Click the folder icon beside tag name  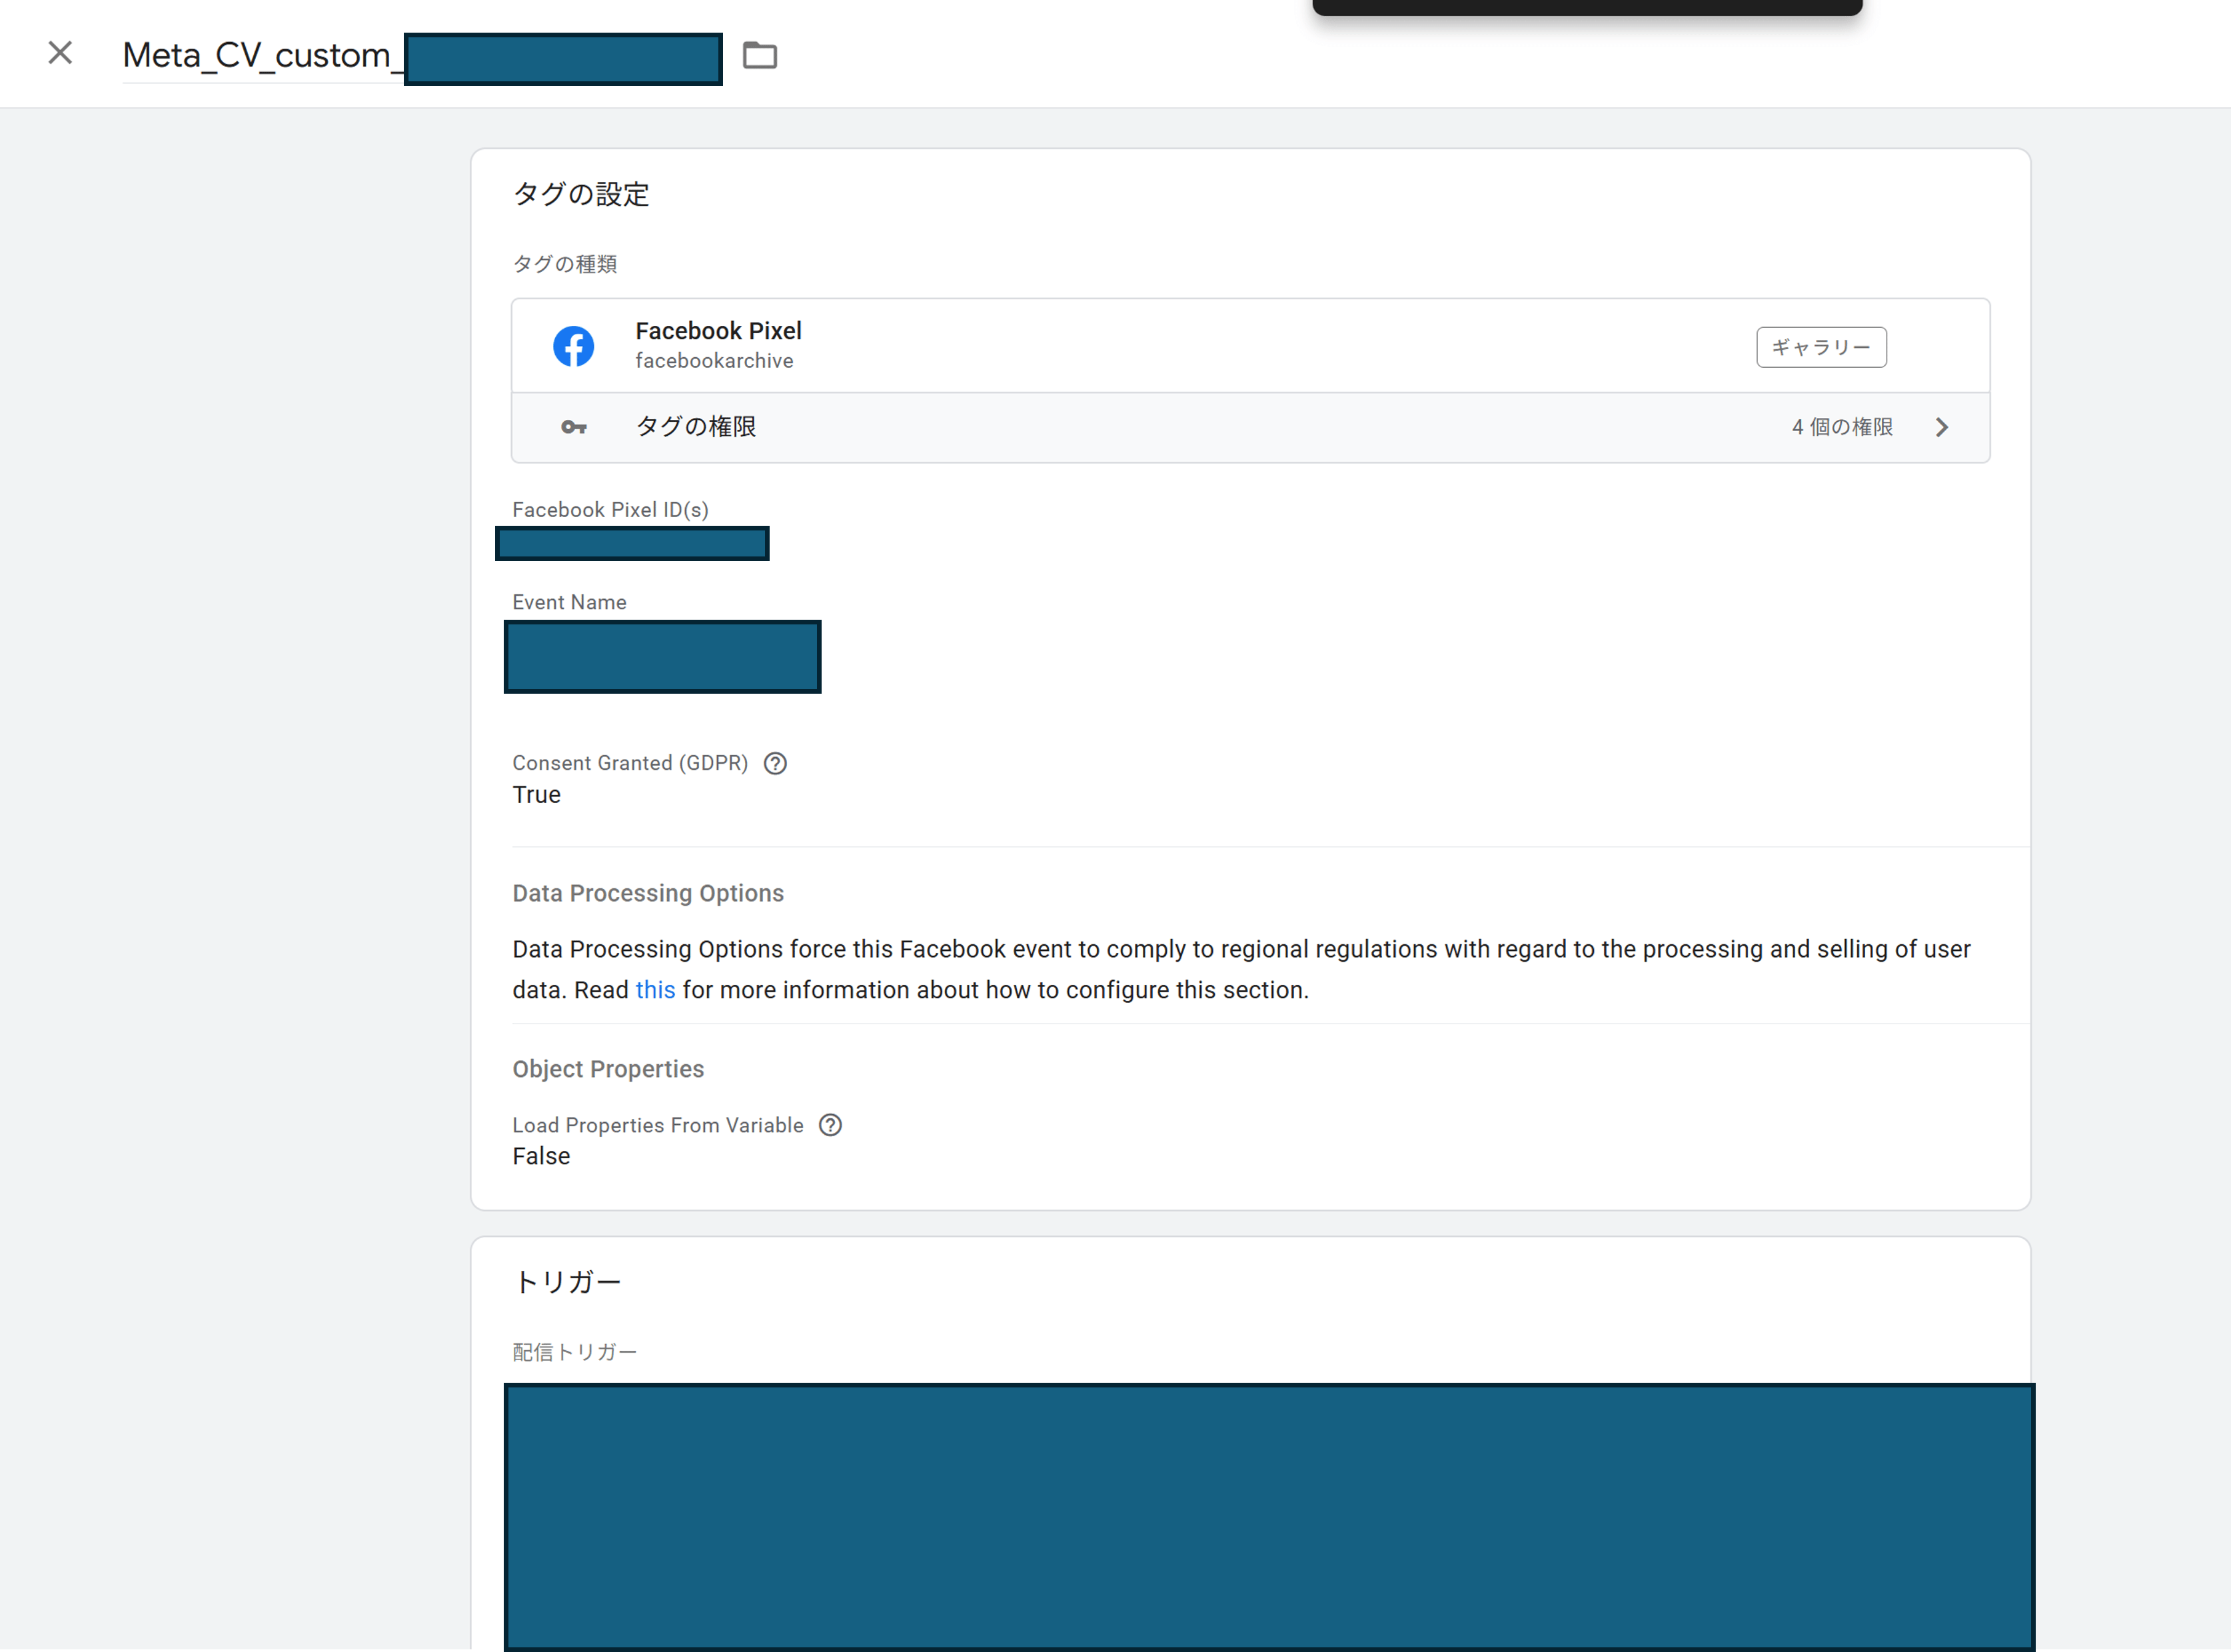click(x=759, y=56)
